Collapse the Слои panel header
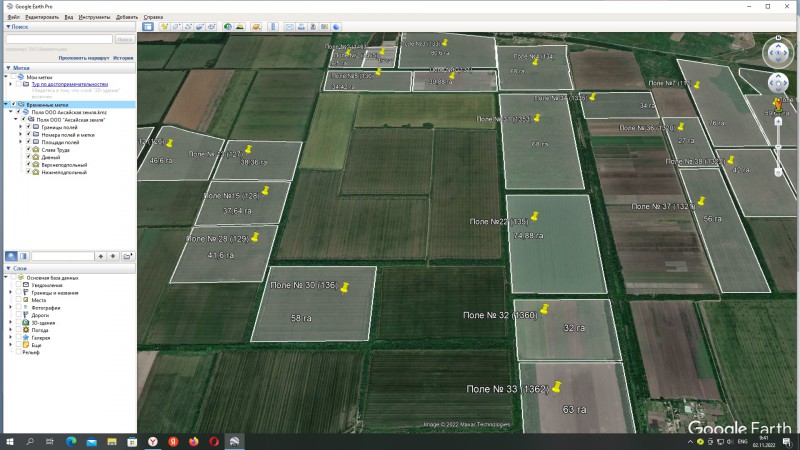The width and height of the screenshot is (800, 450). click(x=69, y=268)
